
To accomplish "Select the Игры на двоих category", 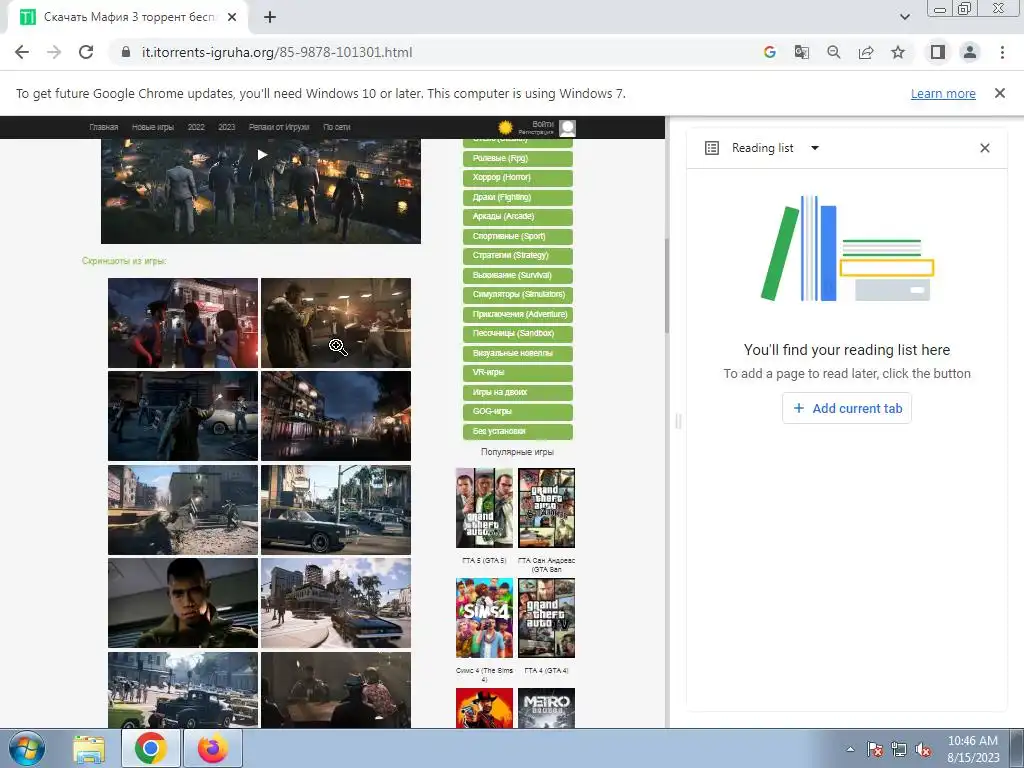I will pos(518,392).
